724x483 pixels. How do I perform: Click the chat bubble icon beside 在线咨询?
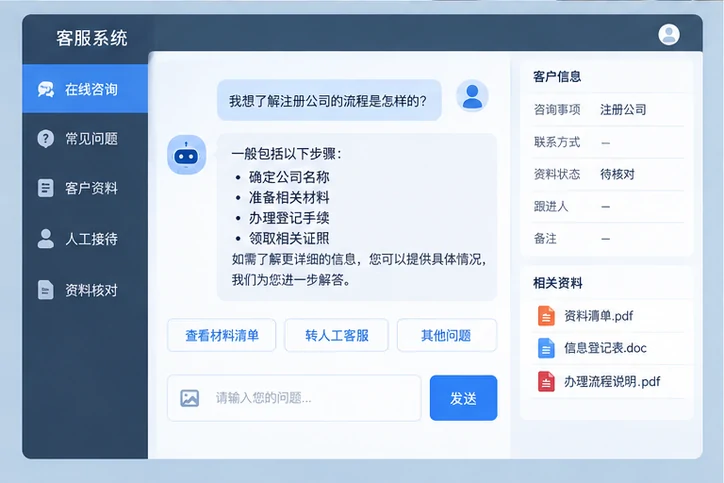tap(46, 89)
